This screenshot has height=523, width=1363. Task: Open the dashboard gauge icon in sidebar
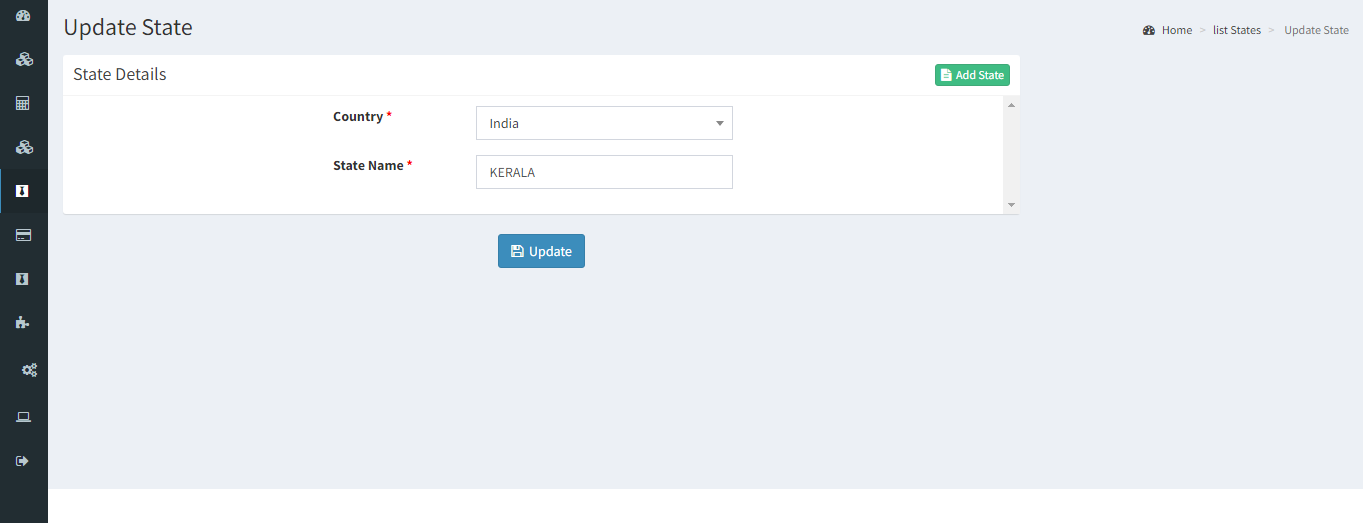(23, 16)
